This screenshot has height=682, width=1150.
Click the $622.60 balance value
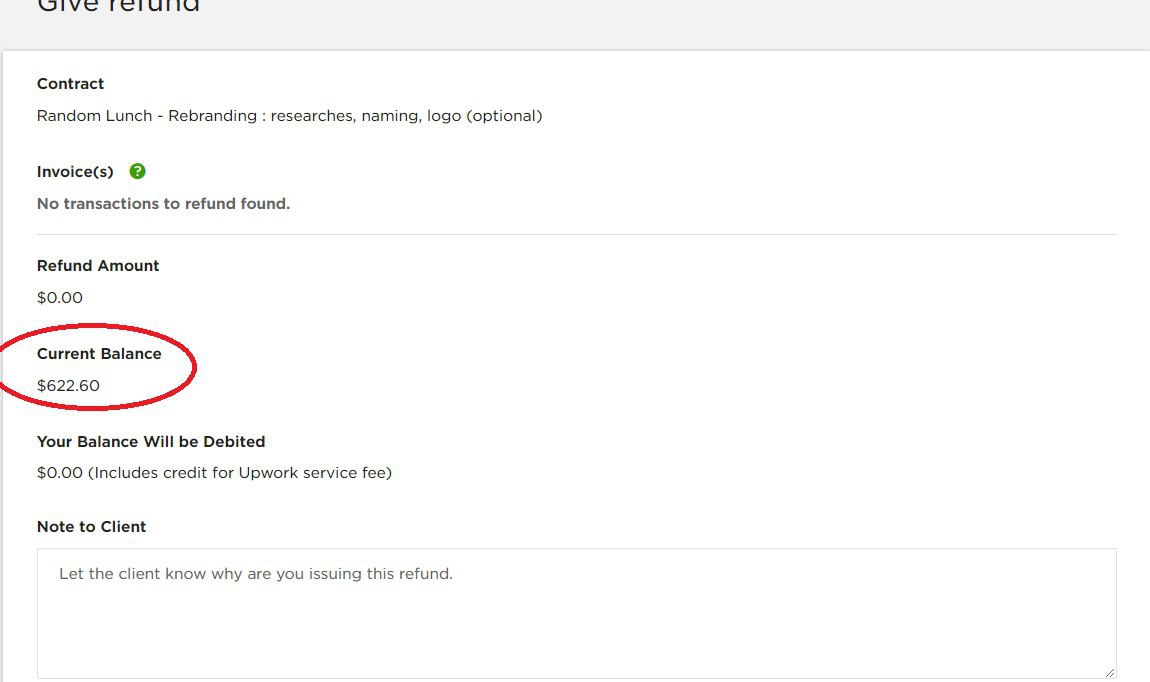(68, 386)
